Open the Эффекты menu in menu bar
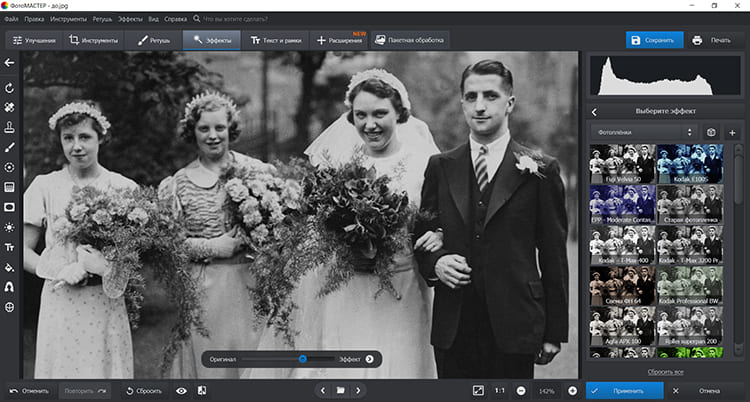This screenshot has width=750, height=402. [x=131, y=19]
